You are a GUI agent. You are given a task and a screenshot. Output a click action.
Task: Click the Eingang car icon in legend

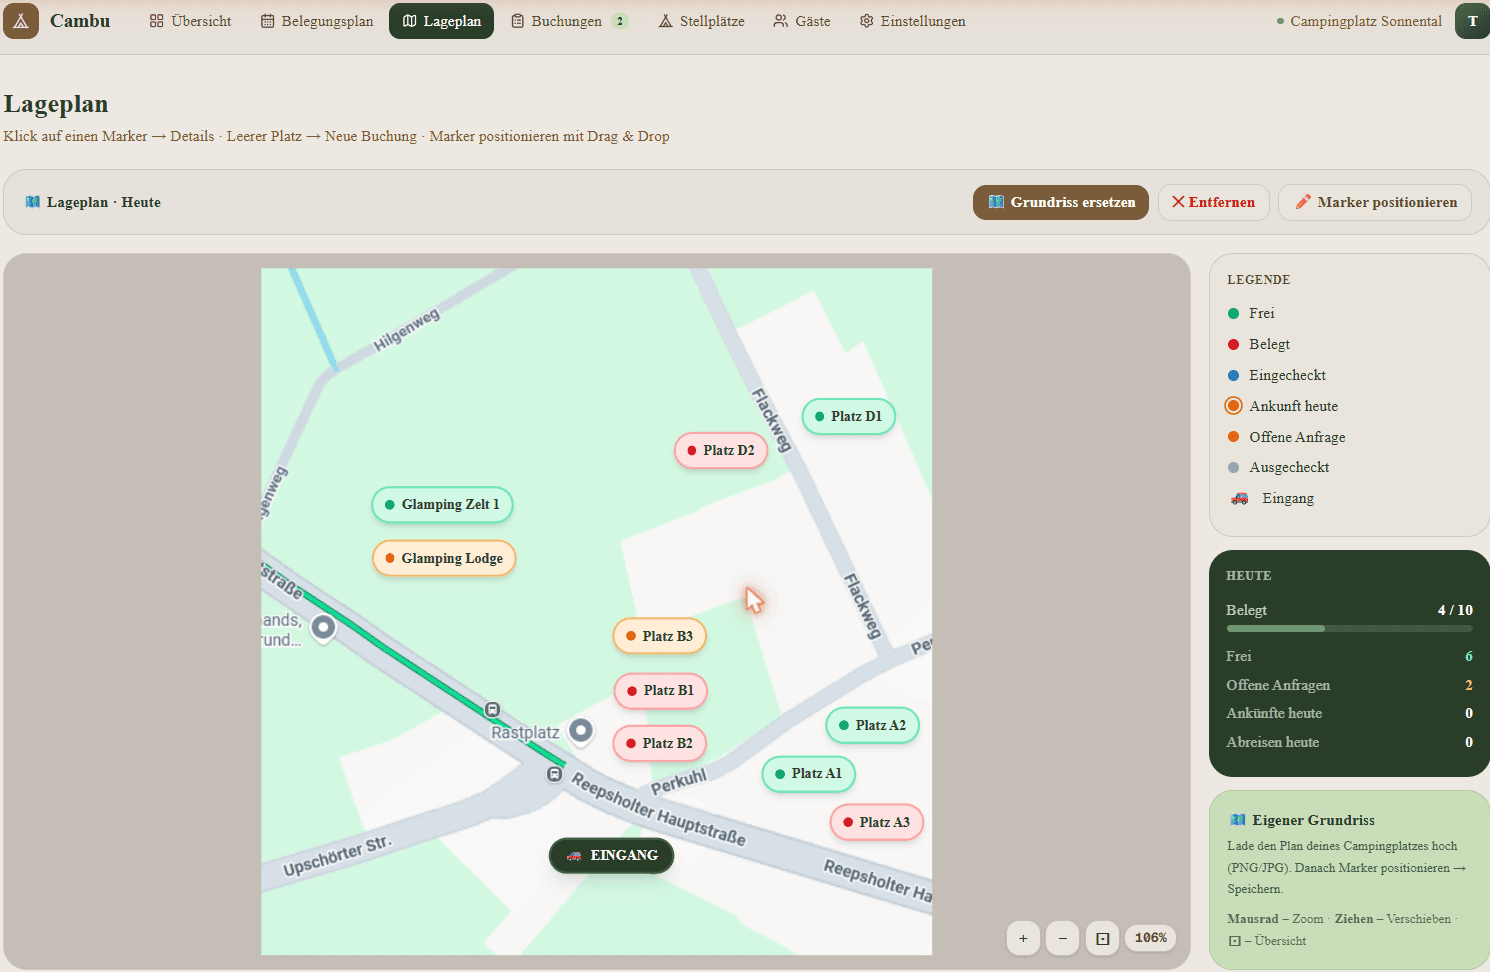1239,498
